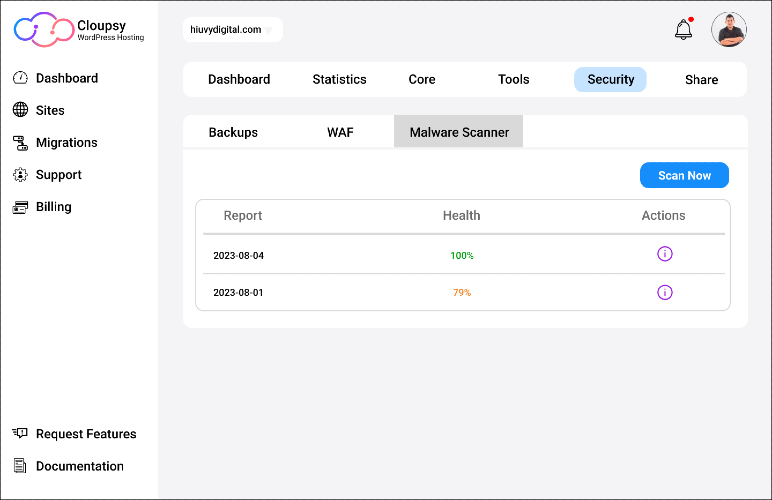772x500 pixels.
Task: Go to Core tab
Action: (422, 79)
